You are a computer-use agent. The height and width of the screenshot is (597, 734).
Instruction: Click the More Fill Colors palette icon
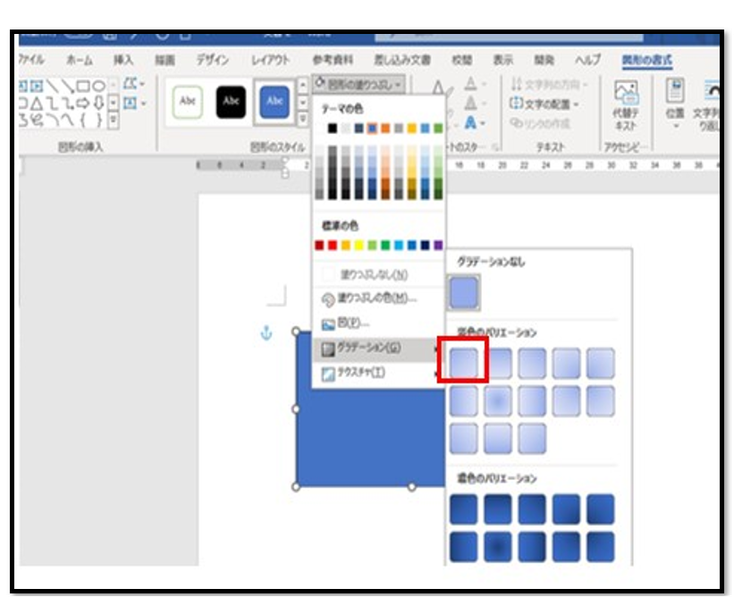pos(328,300)
